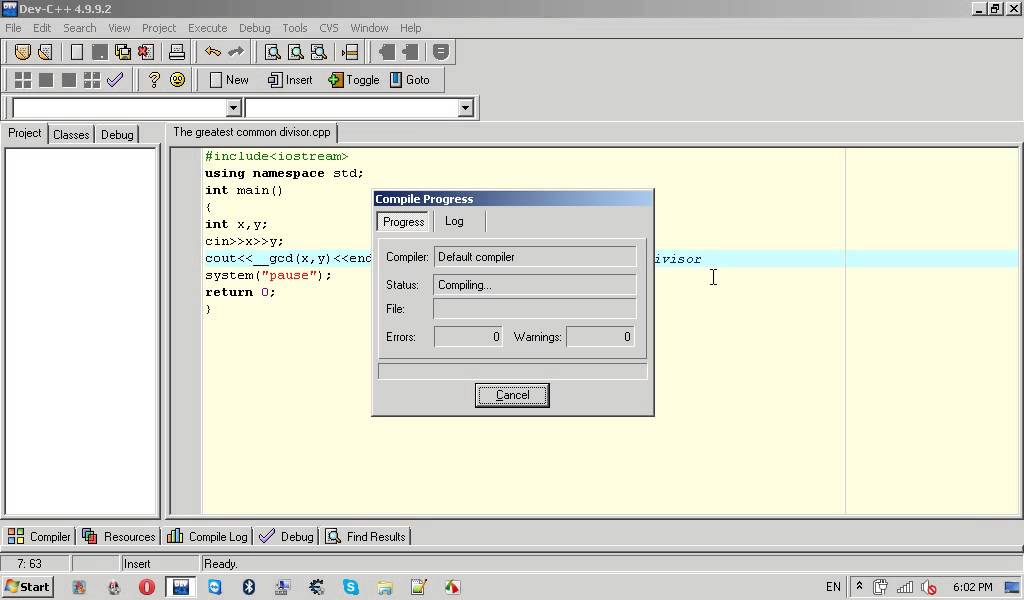
Task: Click the yellow question mark Help icon
Action: coord(153,80)
